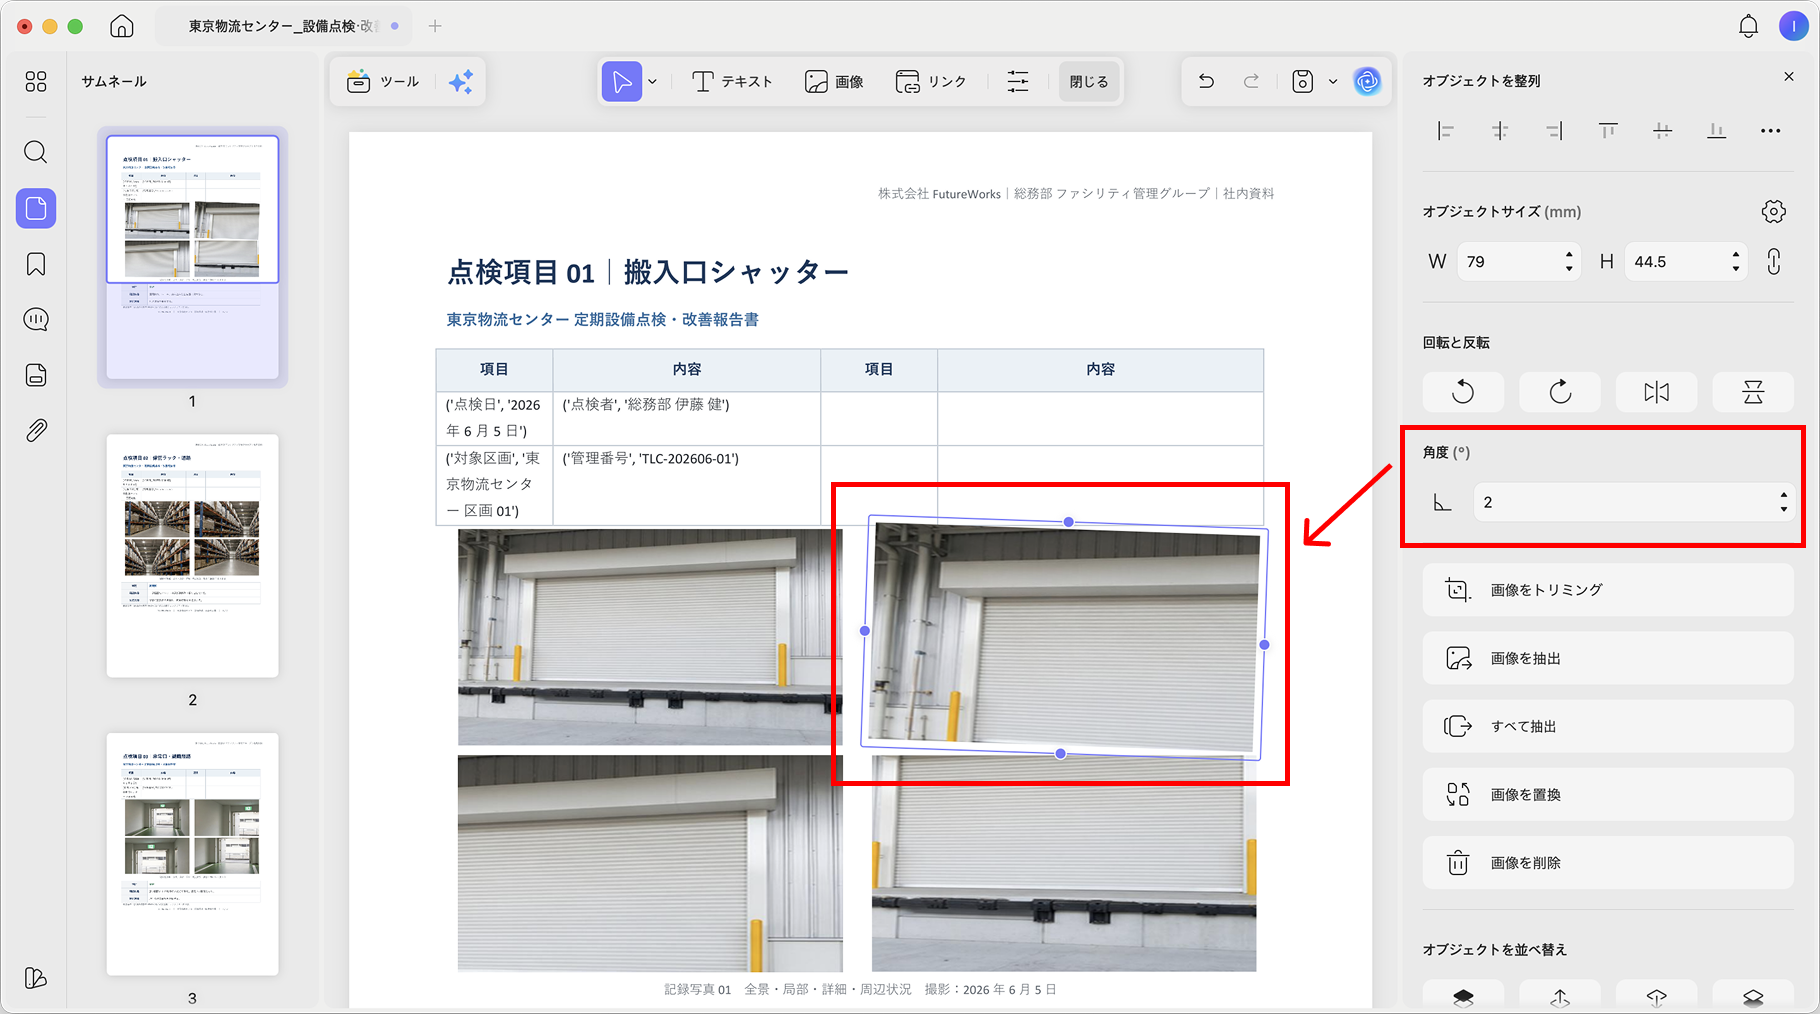Open the attachments paperclip panel
The height and width of the screenshot is (1014, 1820).
click(x=36, y=431)
